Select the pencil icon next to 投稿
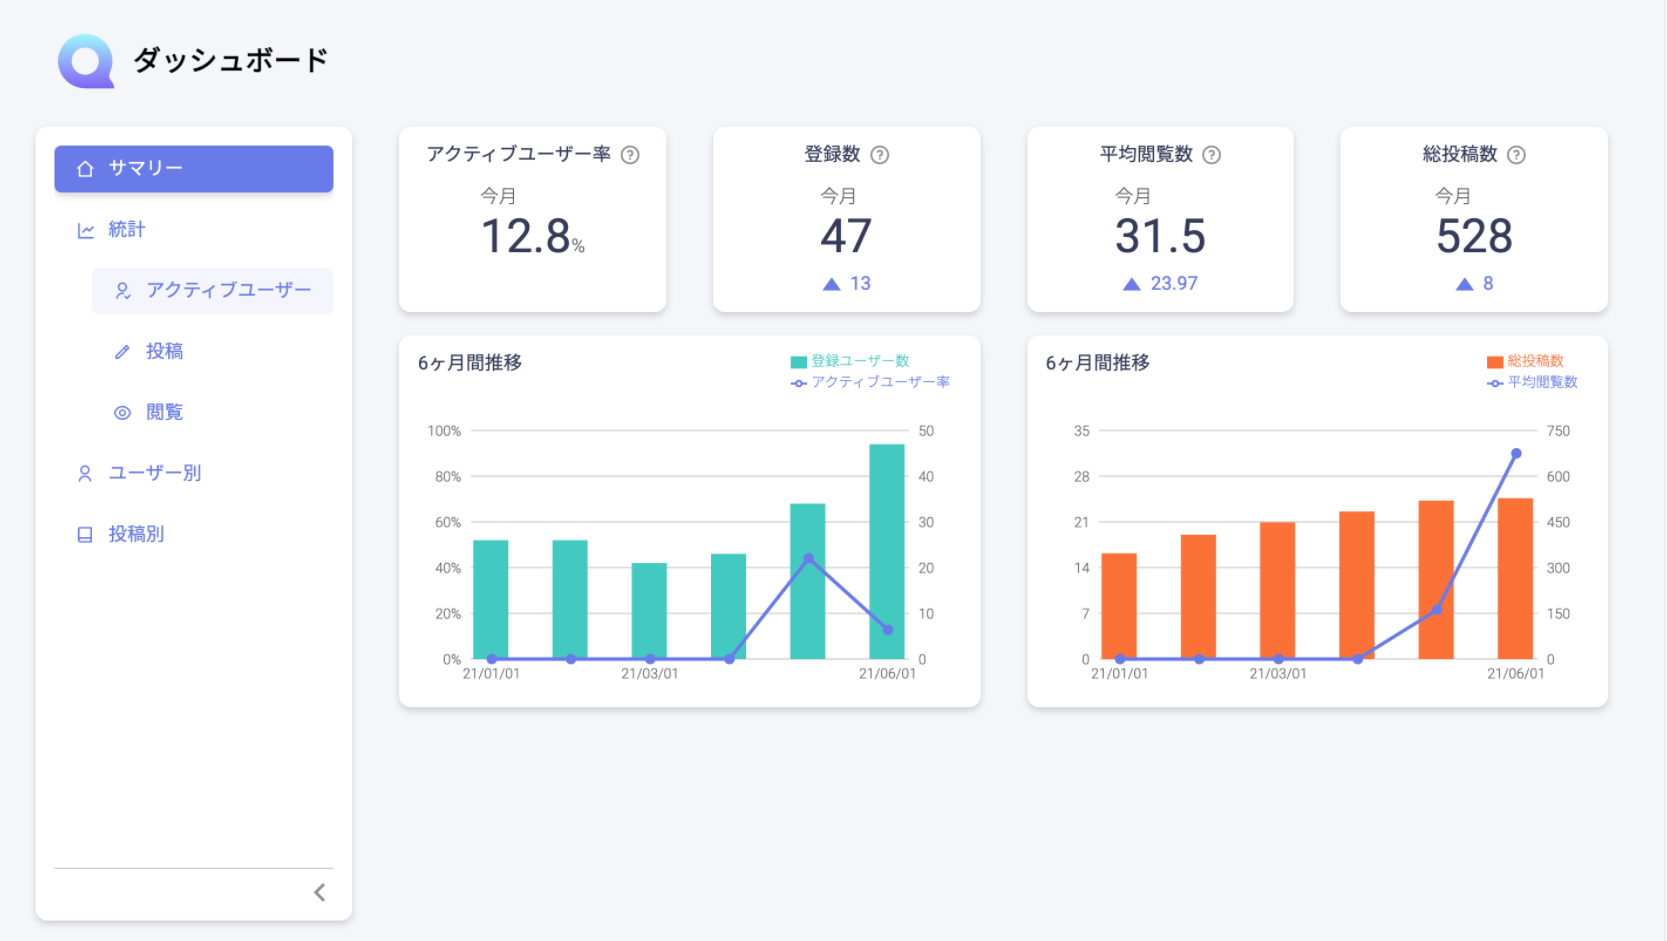This screenshot has height=941, width=1667. coord(121,351)
